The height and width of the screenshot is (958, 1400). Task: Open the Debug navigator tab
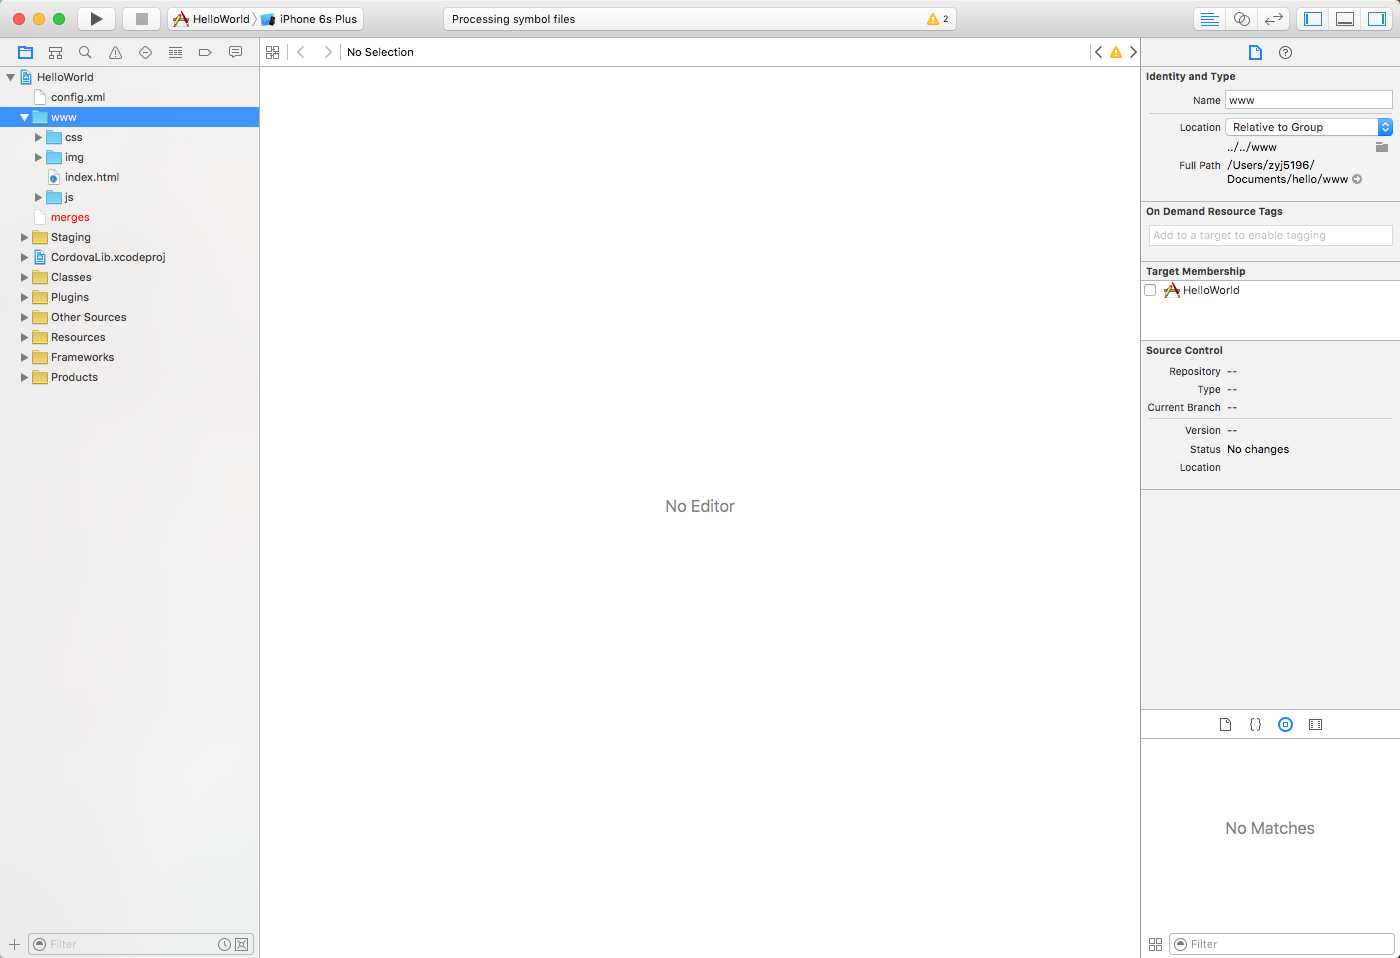coord(175,52)
